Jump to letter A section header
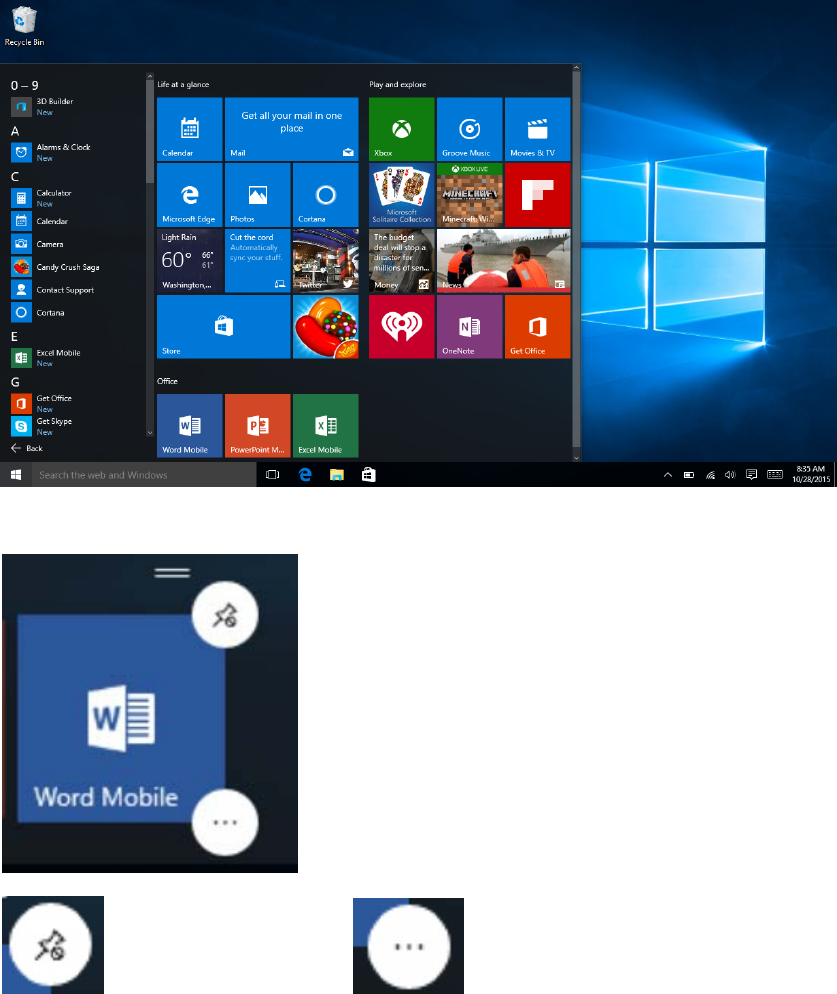Viewport: 837px width, 994px height. [15, 131]
